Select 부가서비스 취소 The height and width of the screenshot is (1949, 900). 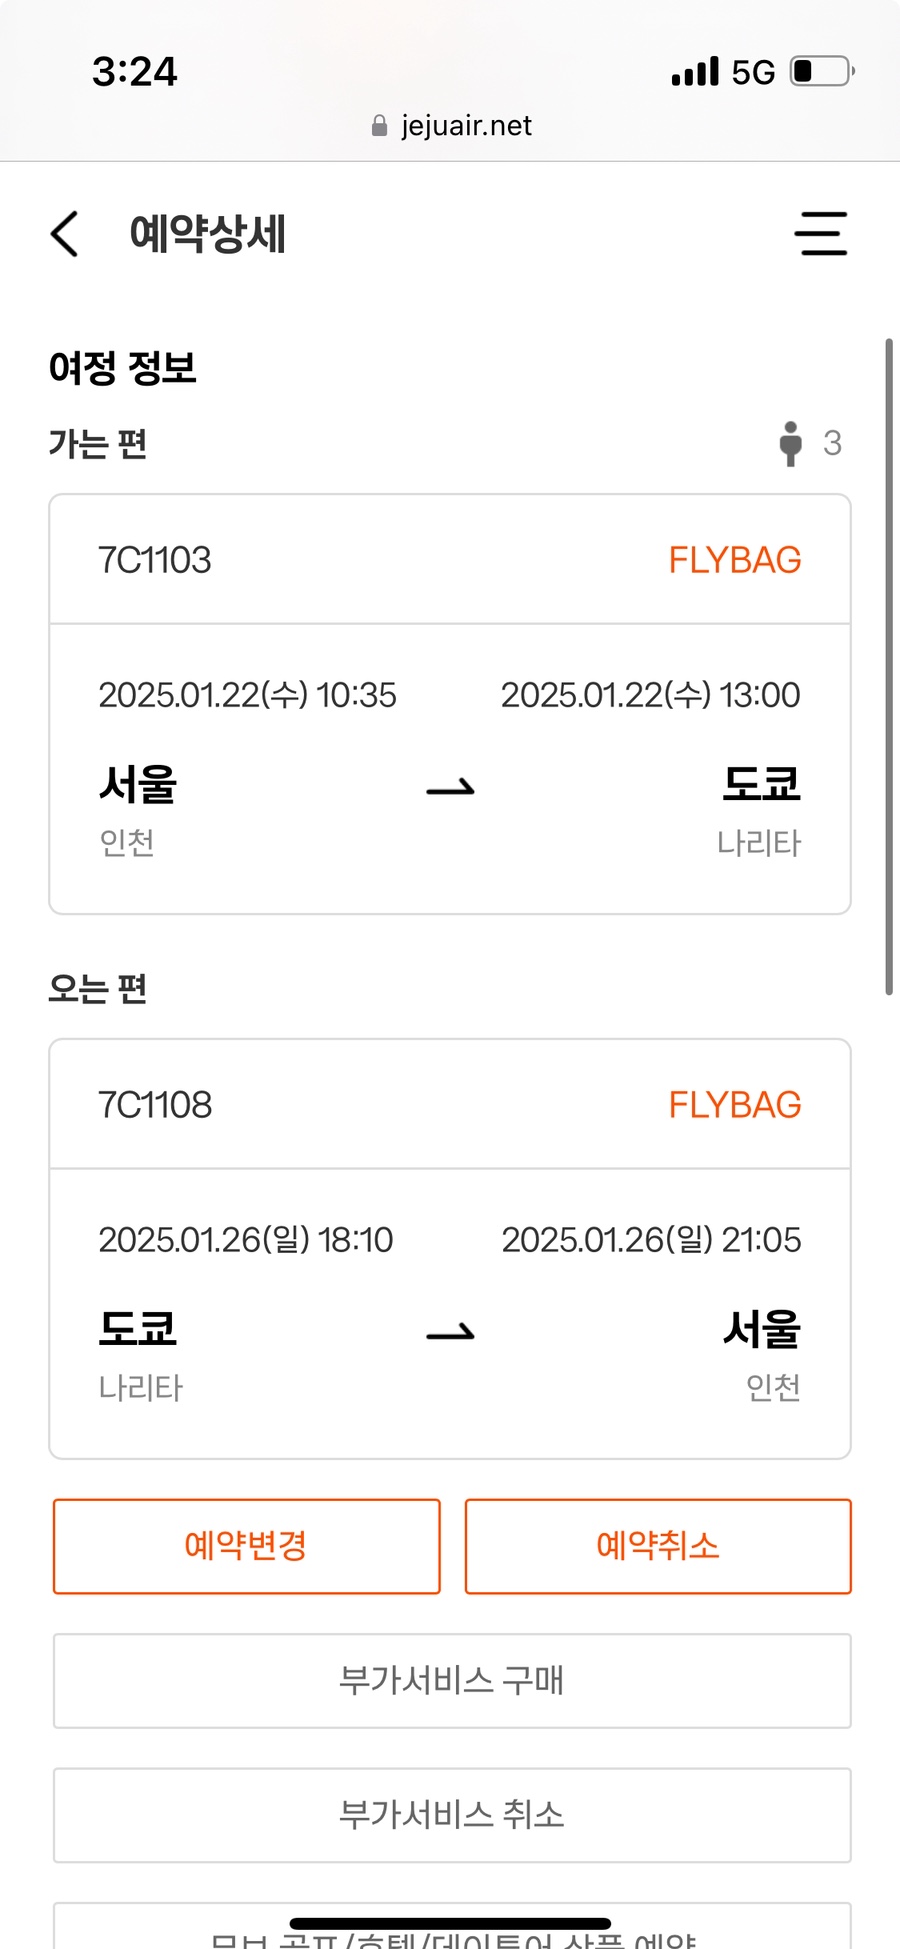[452, 1815]
